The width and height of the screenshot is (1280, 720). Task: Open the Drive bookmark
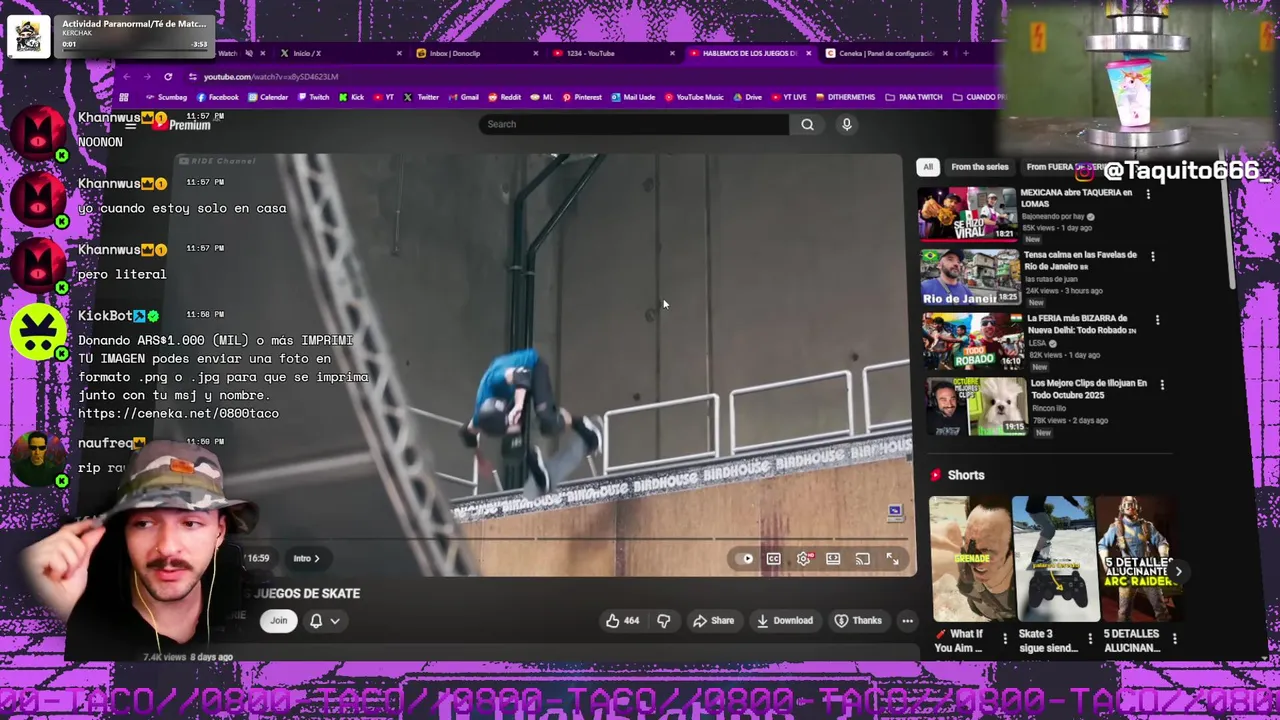pyautogui.click(x=747, y=97)
